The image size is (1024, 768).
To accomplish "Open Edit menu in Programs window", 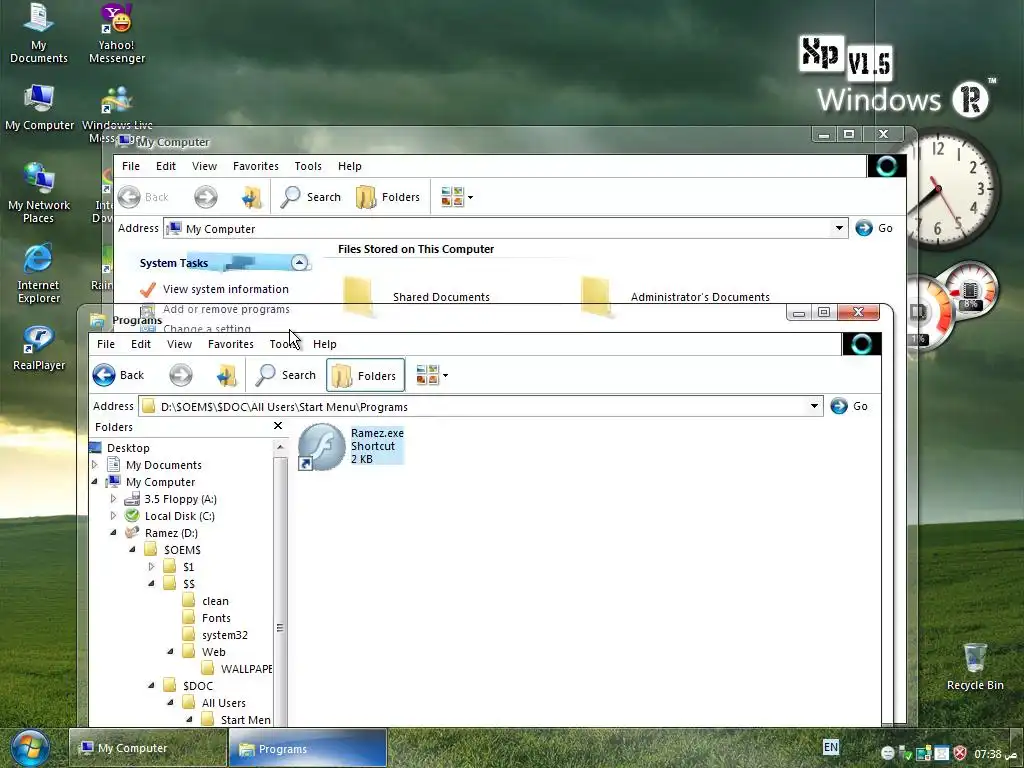I will [140, 344].
